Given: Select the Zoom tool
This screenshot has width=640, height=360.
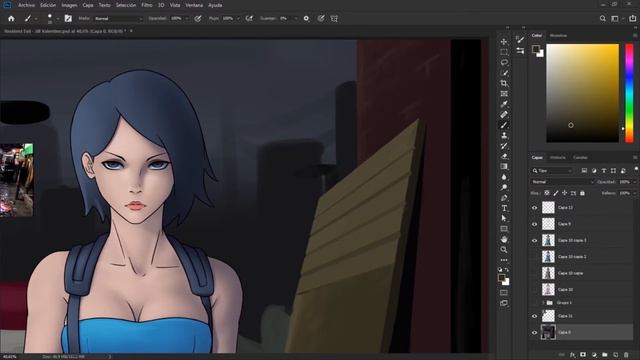Looking at the screenshot, I should coord(504,250).
